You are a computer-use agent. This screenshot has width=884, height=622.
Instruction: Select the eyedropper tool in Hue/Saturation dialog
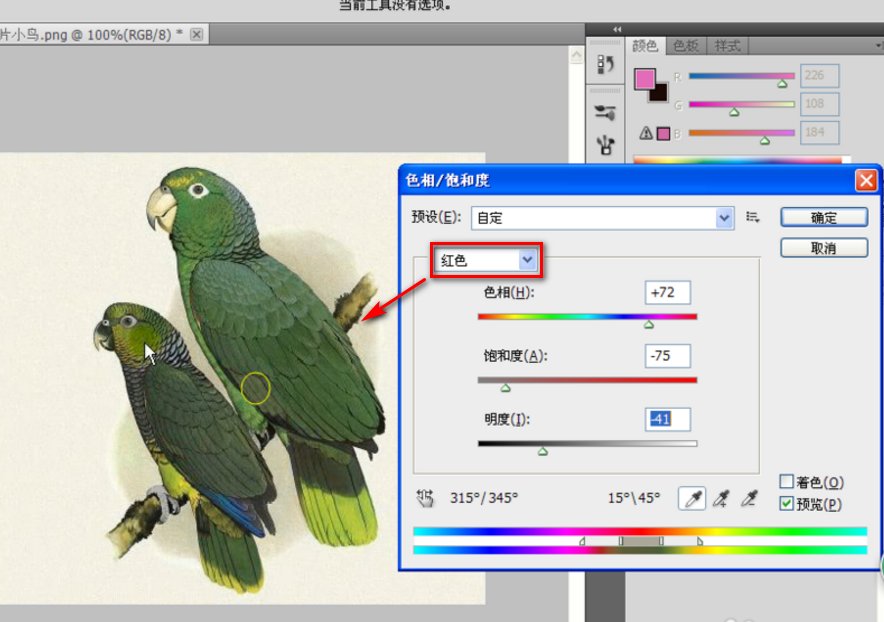(691, 499)
